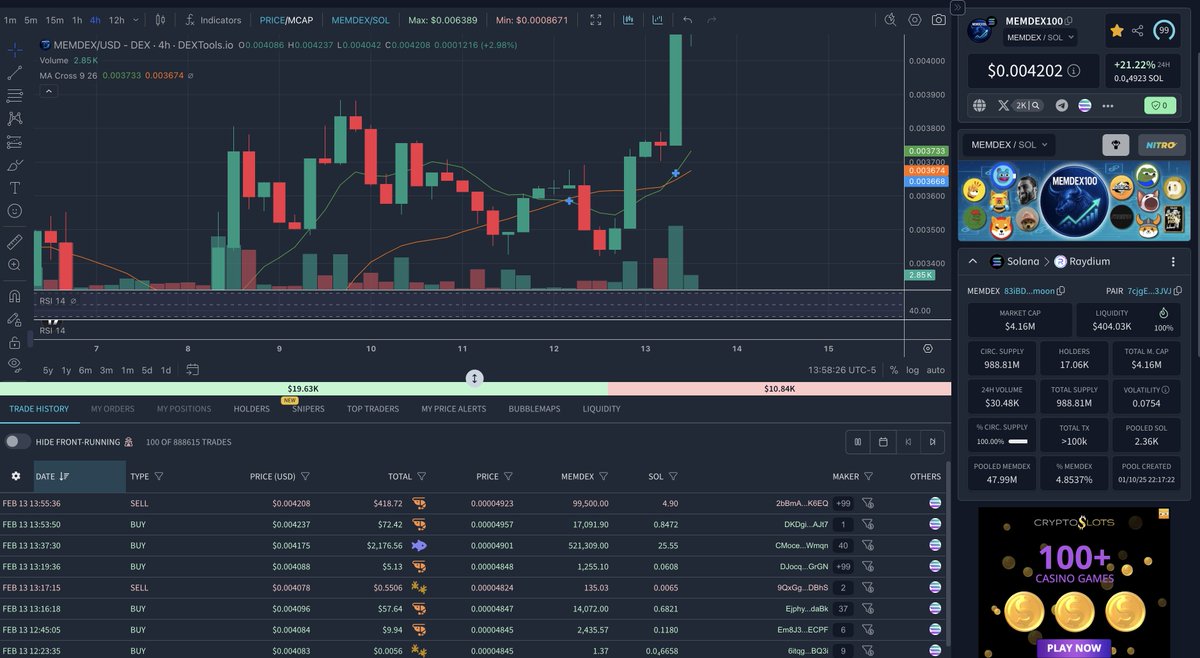This screenshot has height=658, width=1200.
Task: Click the red $10.84K sell volume bar
Action: pyautogui.click(x=778, y=388)
